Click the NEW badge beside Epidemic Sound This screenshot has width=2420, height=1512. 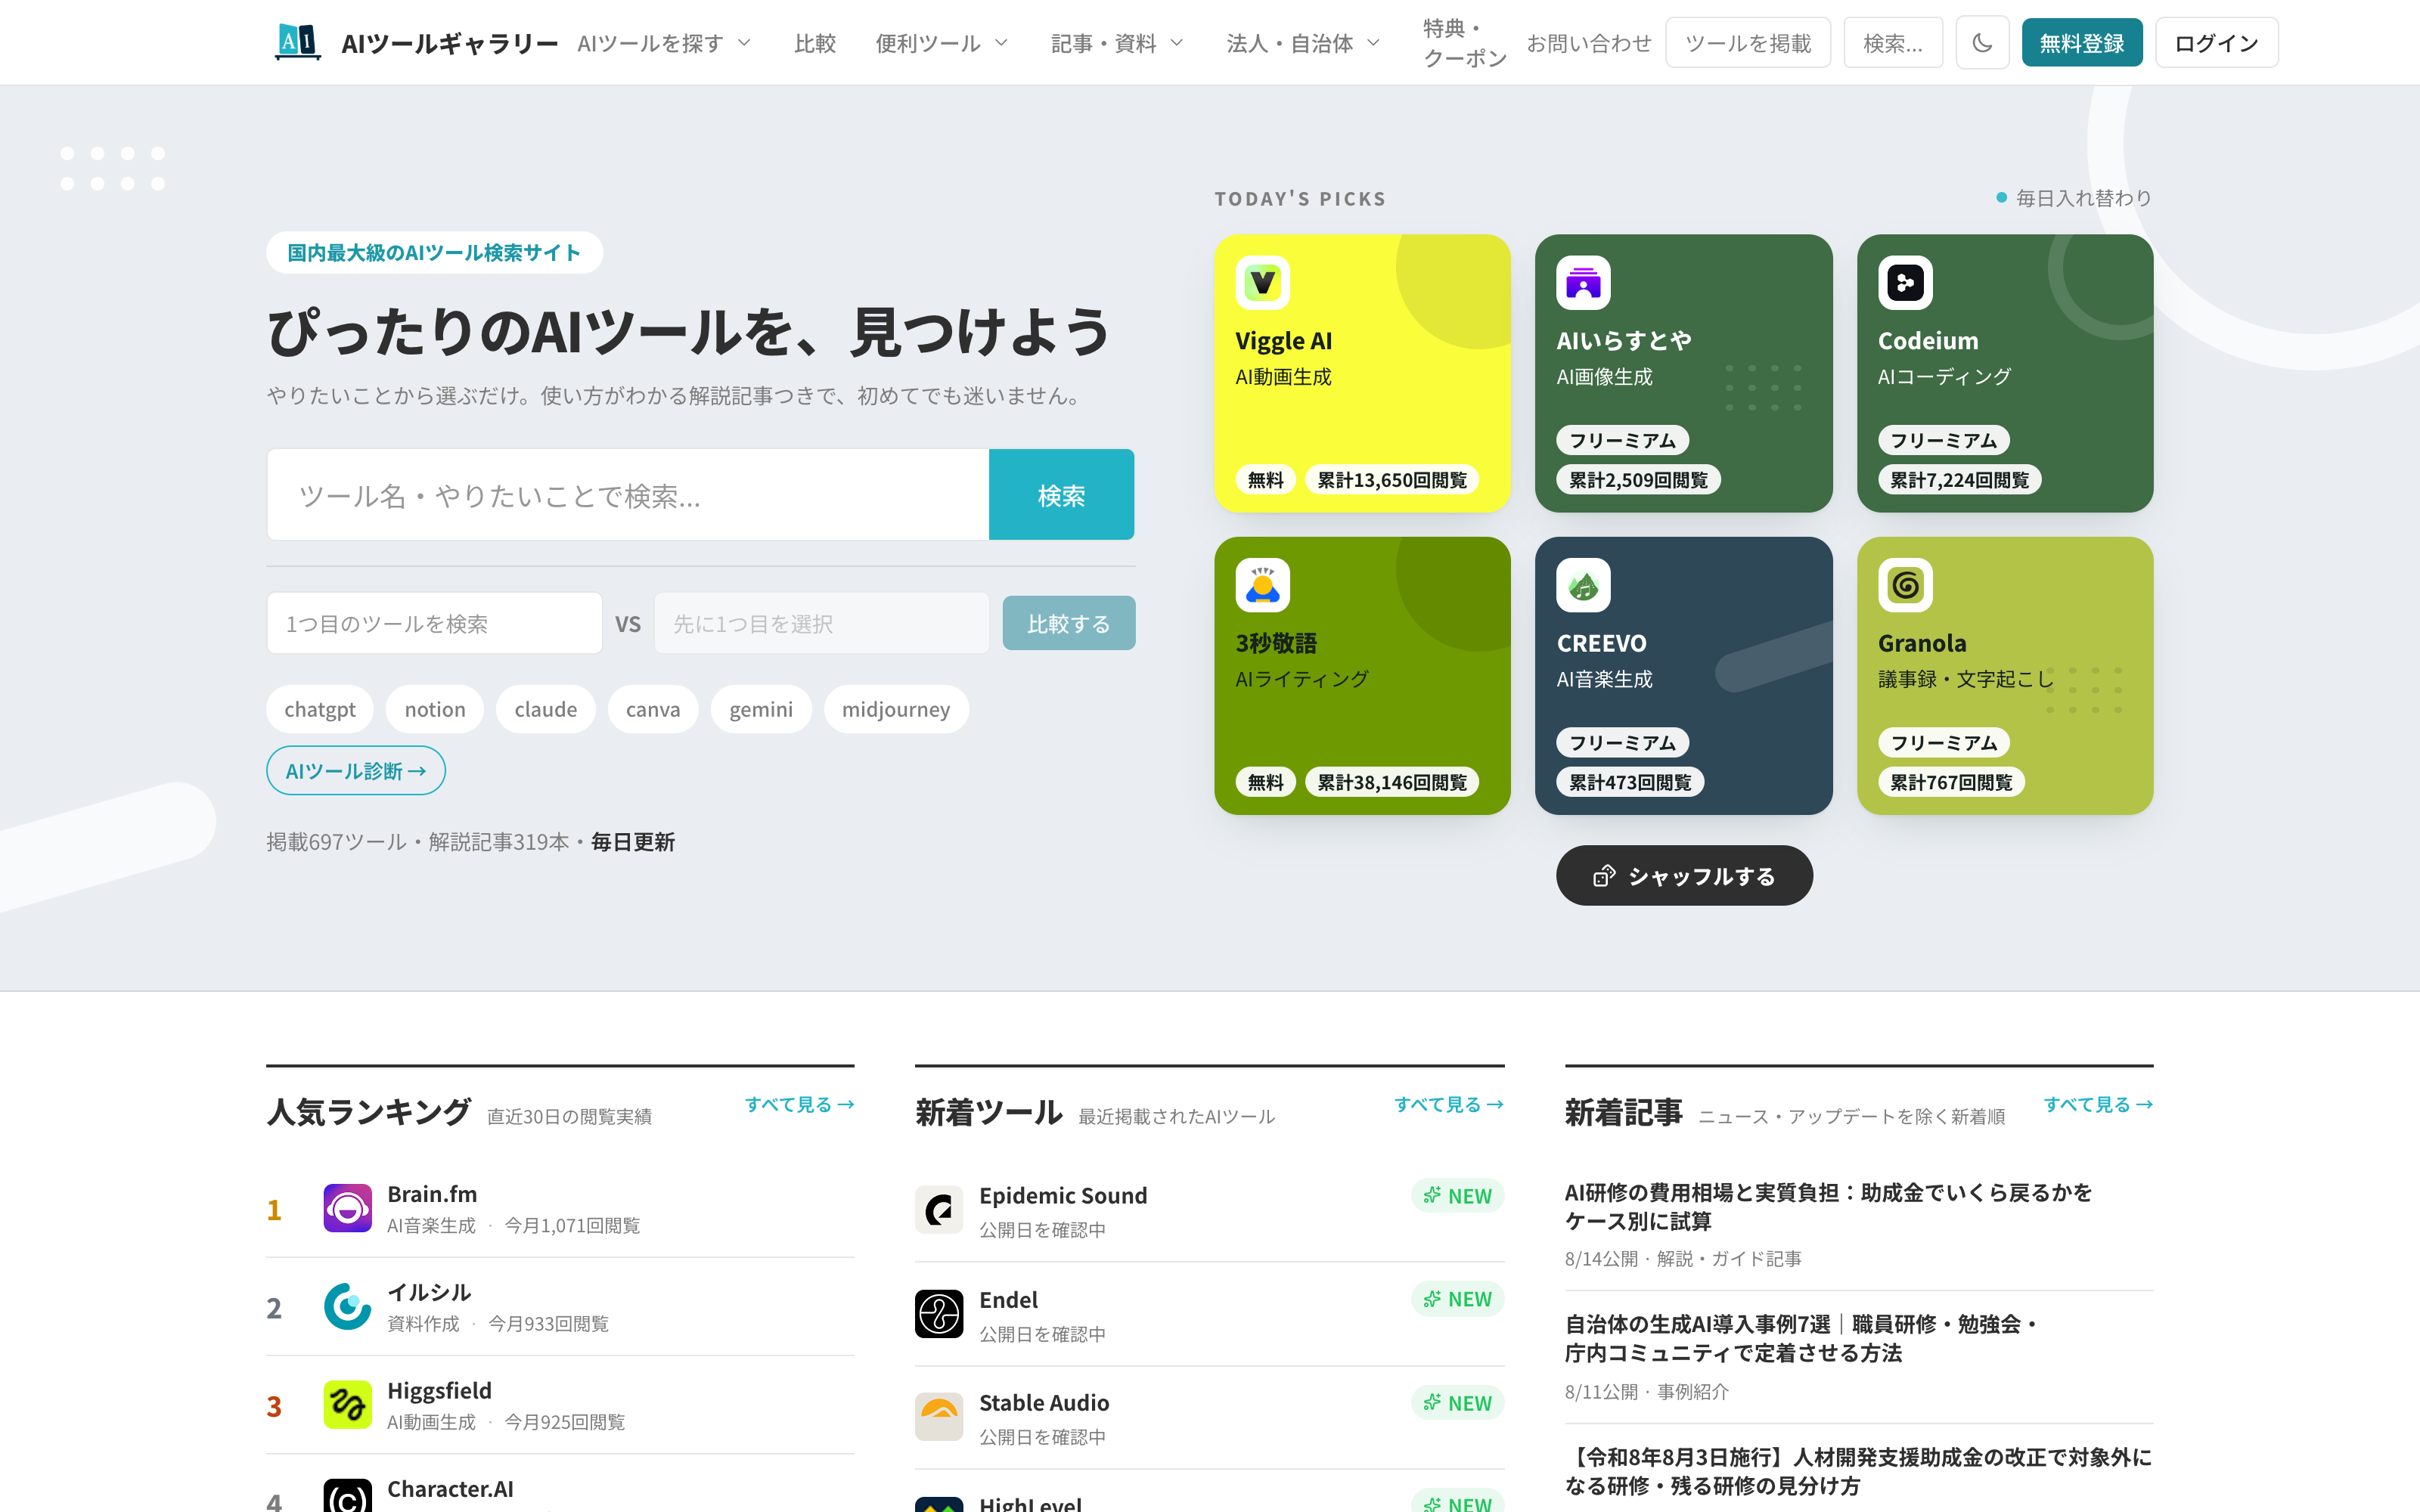pyautogui.click(x=1457, y=1196)
